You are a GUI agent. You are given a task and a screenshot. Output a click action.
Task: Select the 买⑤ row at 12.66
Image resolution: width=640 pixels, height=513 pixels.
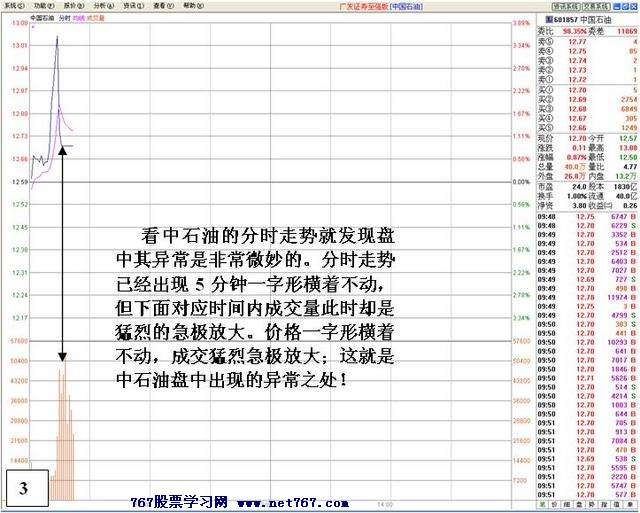[x=587, y=128]
